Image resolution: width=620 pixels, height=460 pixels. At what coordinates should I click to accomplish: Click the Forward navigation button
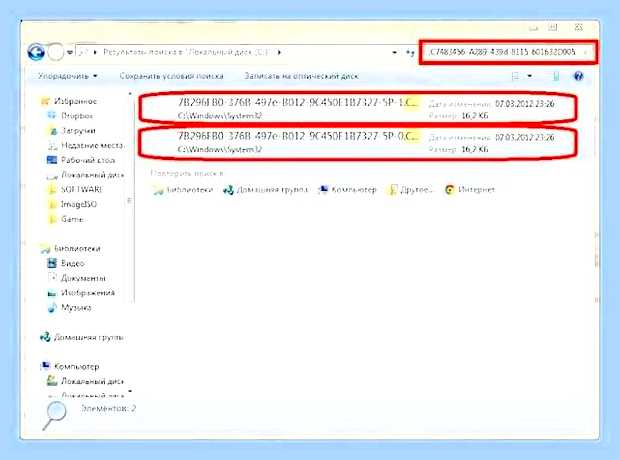point(55,52)
